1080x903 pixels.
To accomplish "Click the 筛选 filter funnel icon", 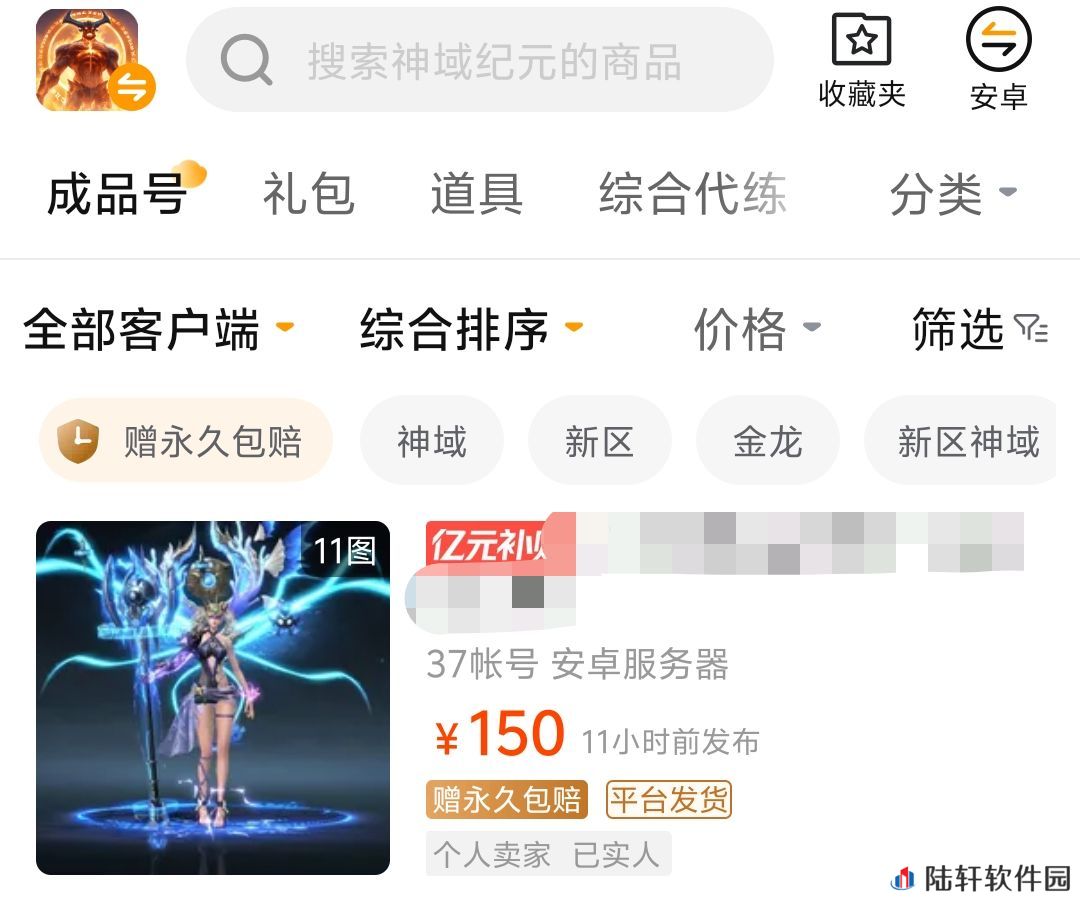I will click(x=1031, y=328).
